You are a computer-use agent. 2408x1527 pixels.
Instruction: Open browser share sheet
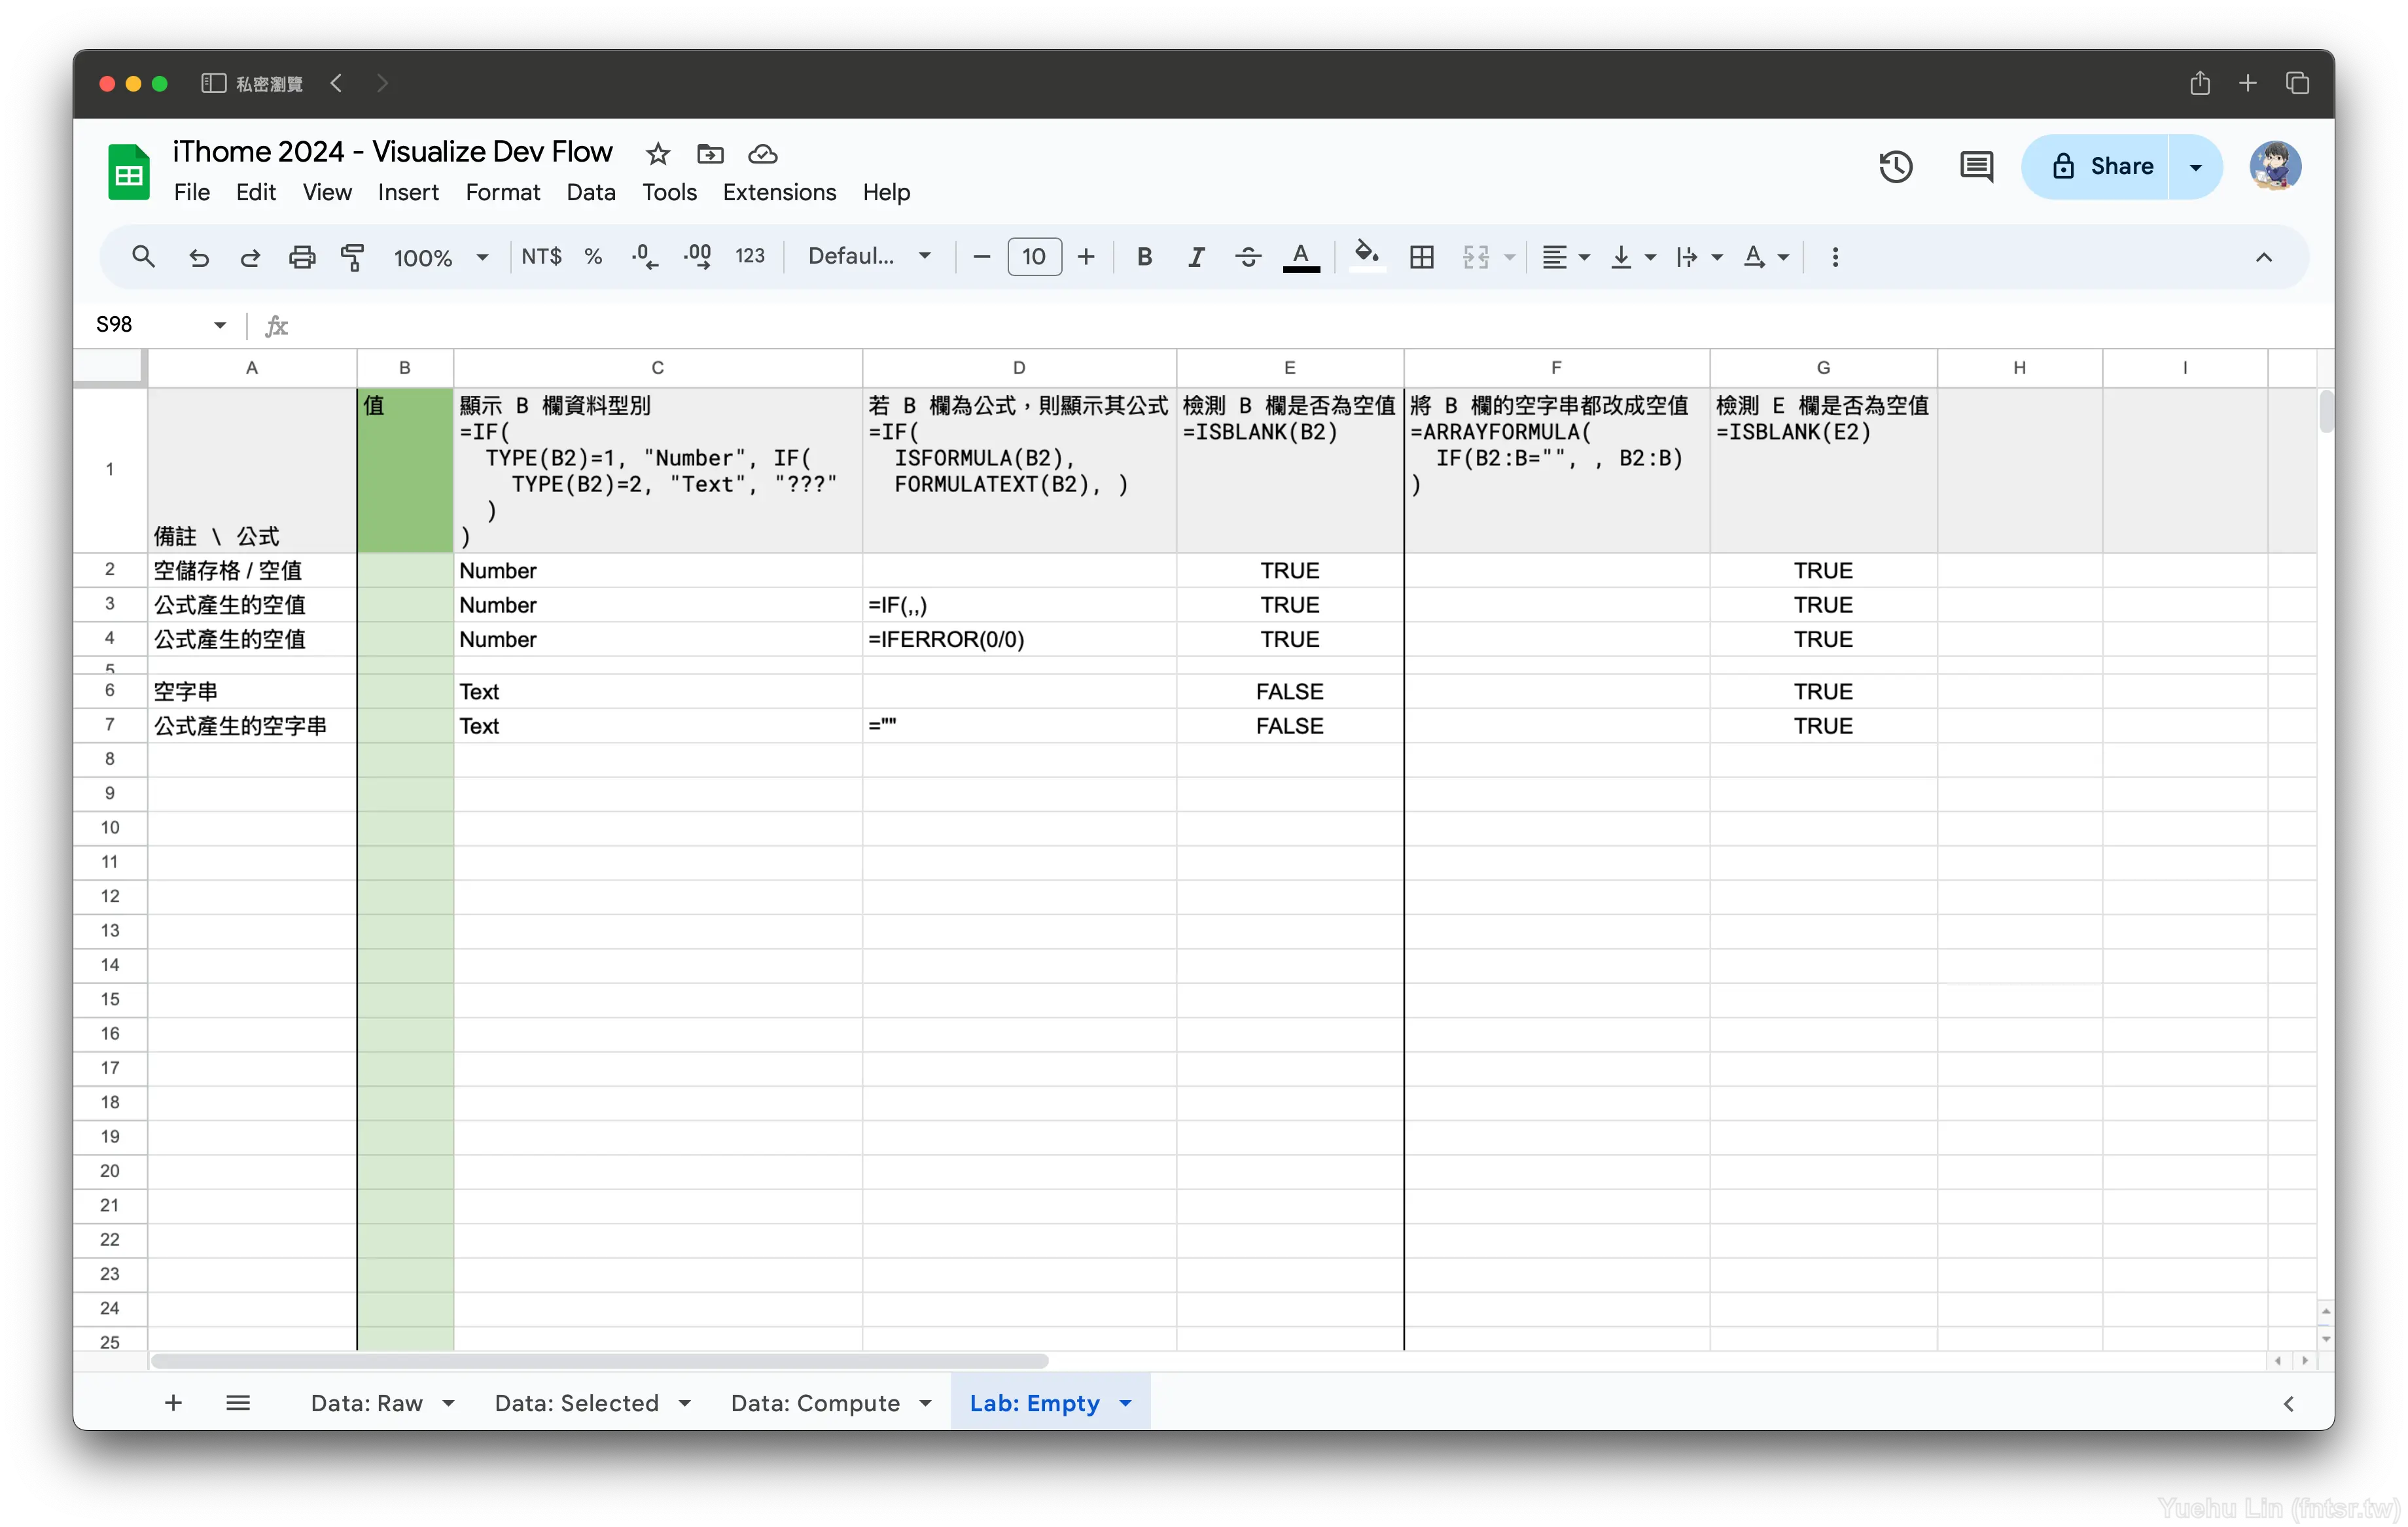pos(2199,83)
